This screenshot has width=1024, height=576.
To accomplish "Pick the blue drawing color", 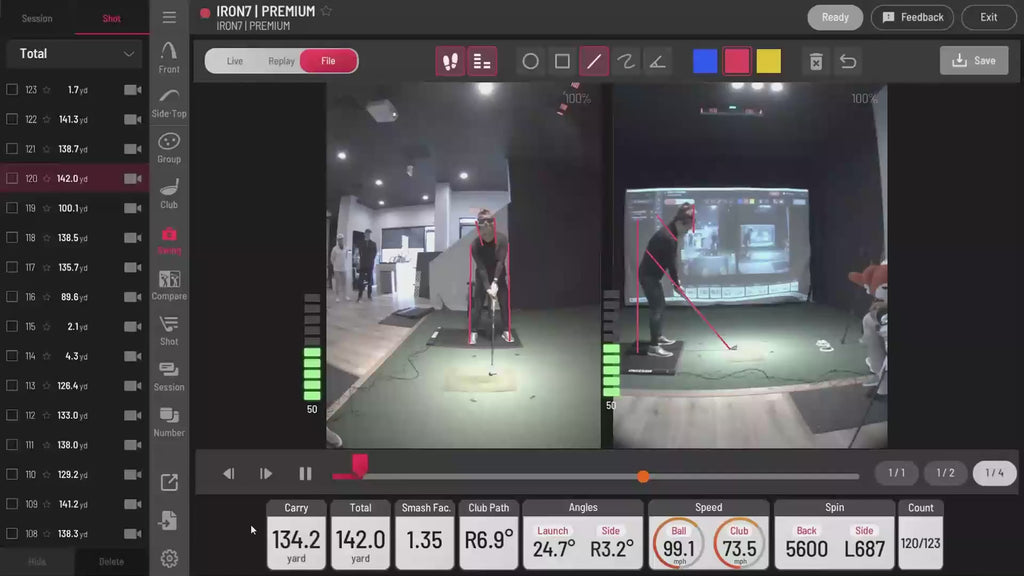I will pyautogui.click(x=705, y=61).
